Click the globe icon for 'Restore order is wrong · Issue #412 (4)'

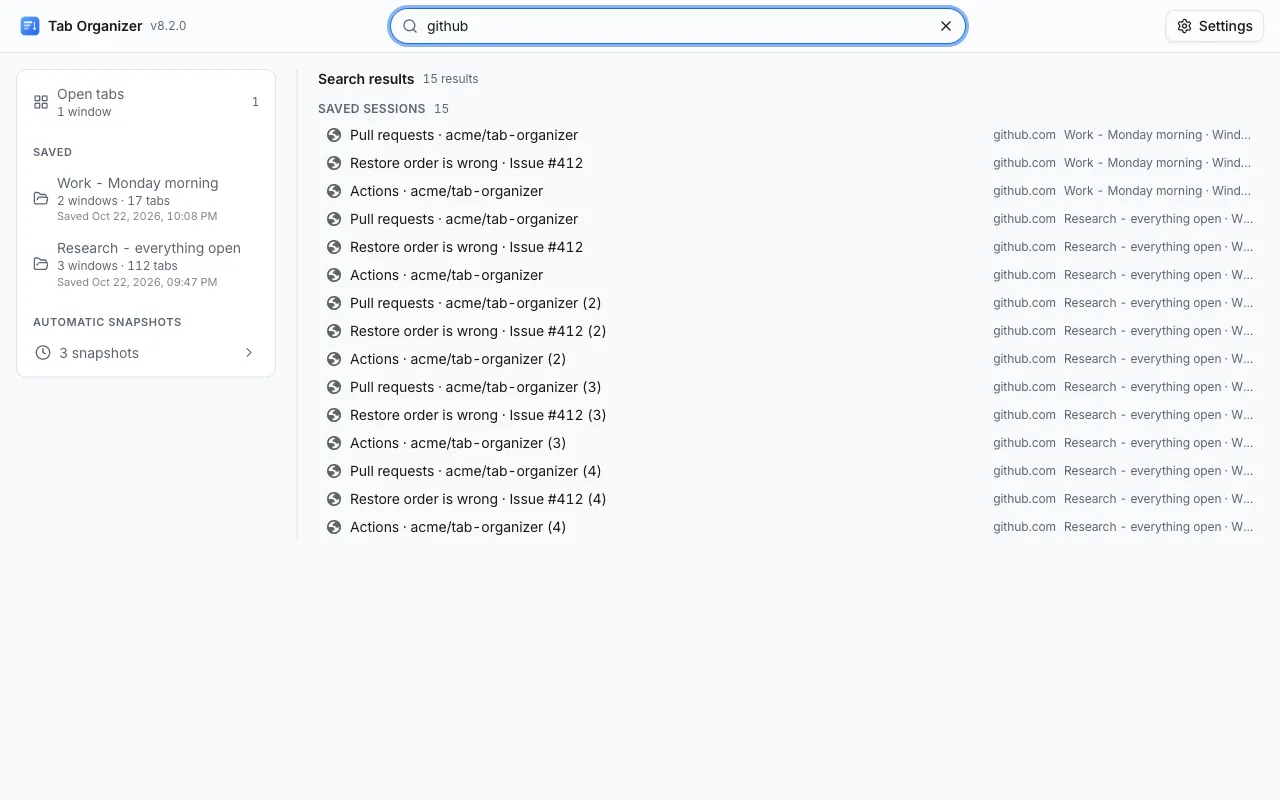point(334,499)
